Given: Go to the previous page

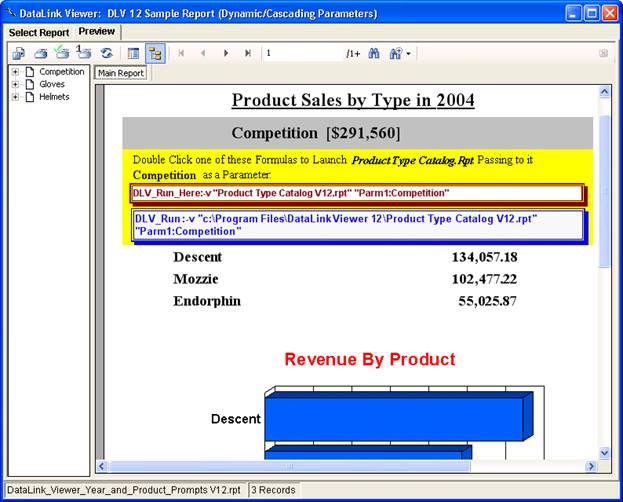Looking at the screenshot, I should click(x=203, y=53).
